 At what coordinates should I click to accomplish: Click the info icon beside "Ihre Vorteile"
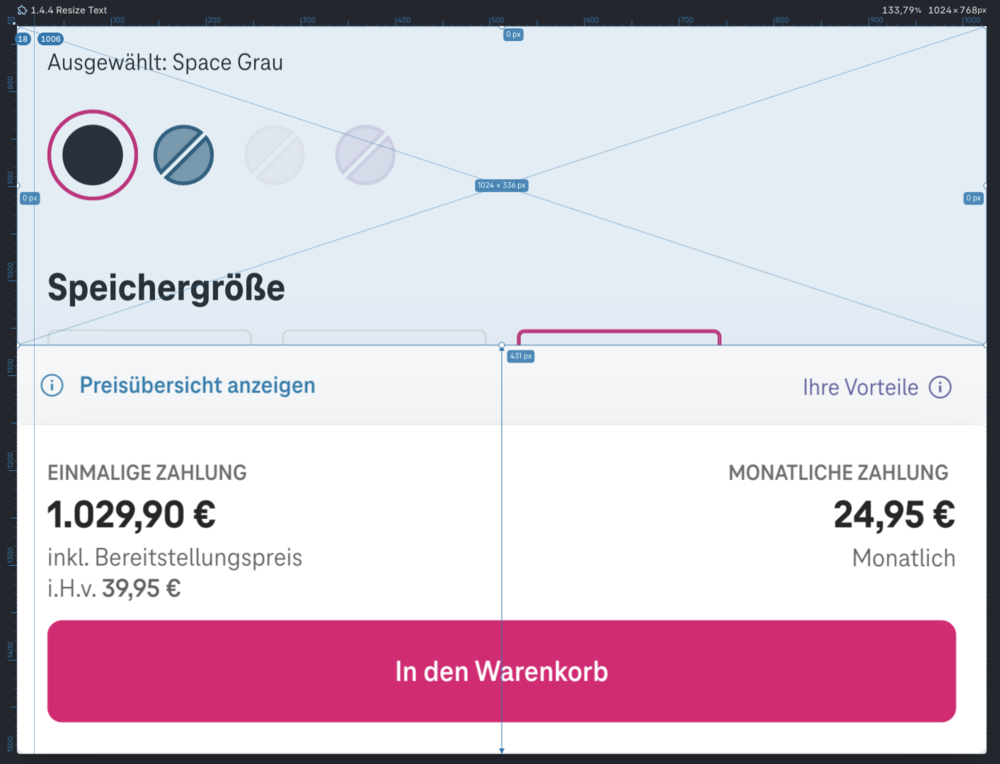point(942,387)
